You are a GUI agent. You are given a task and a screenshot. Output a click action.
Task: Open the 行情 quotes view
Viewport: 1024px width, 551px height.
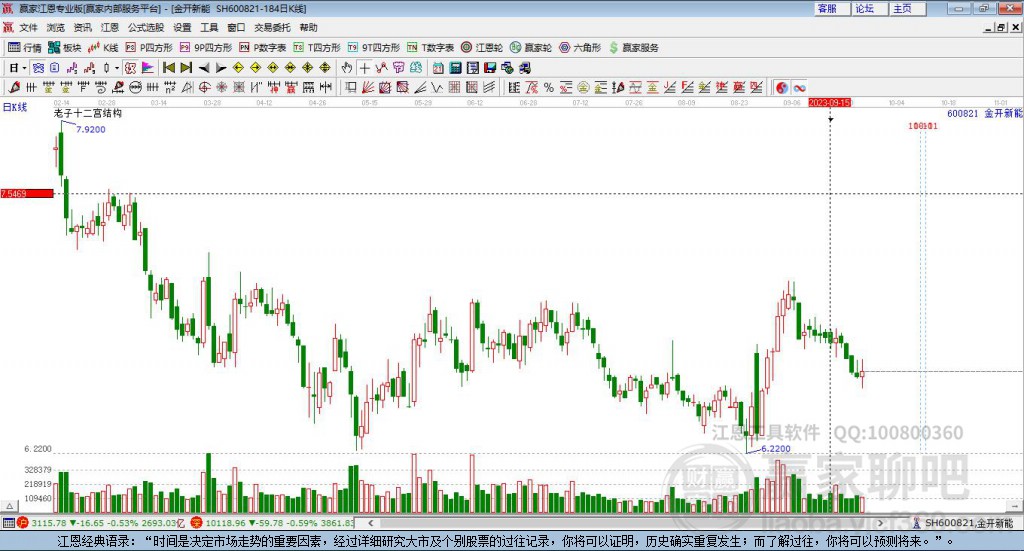pyautogui.click(x=25, y=48)
